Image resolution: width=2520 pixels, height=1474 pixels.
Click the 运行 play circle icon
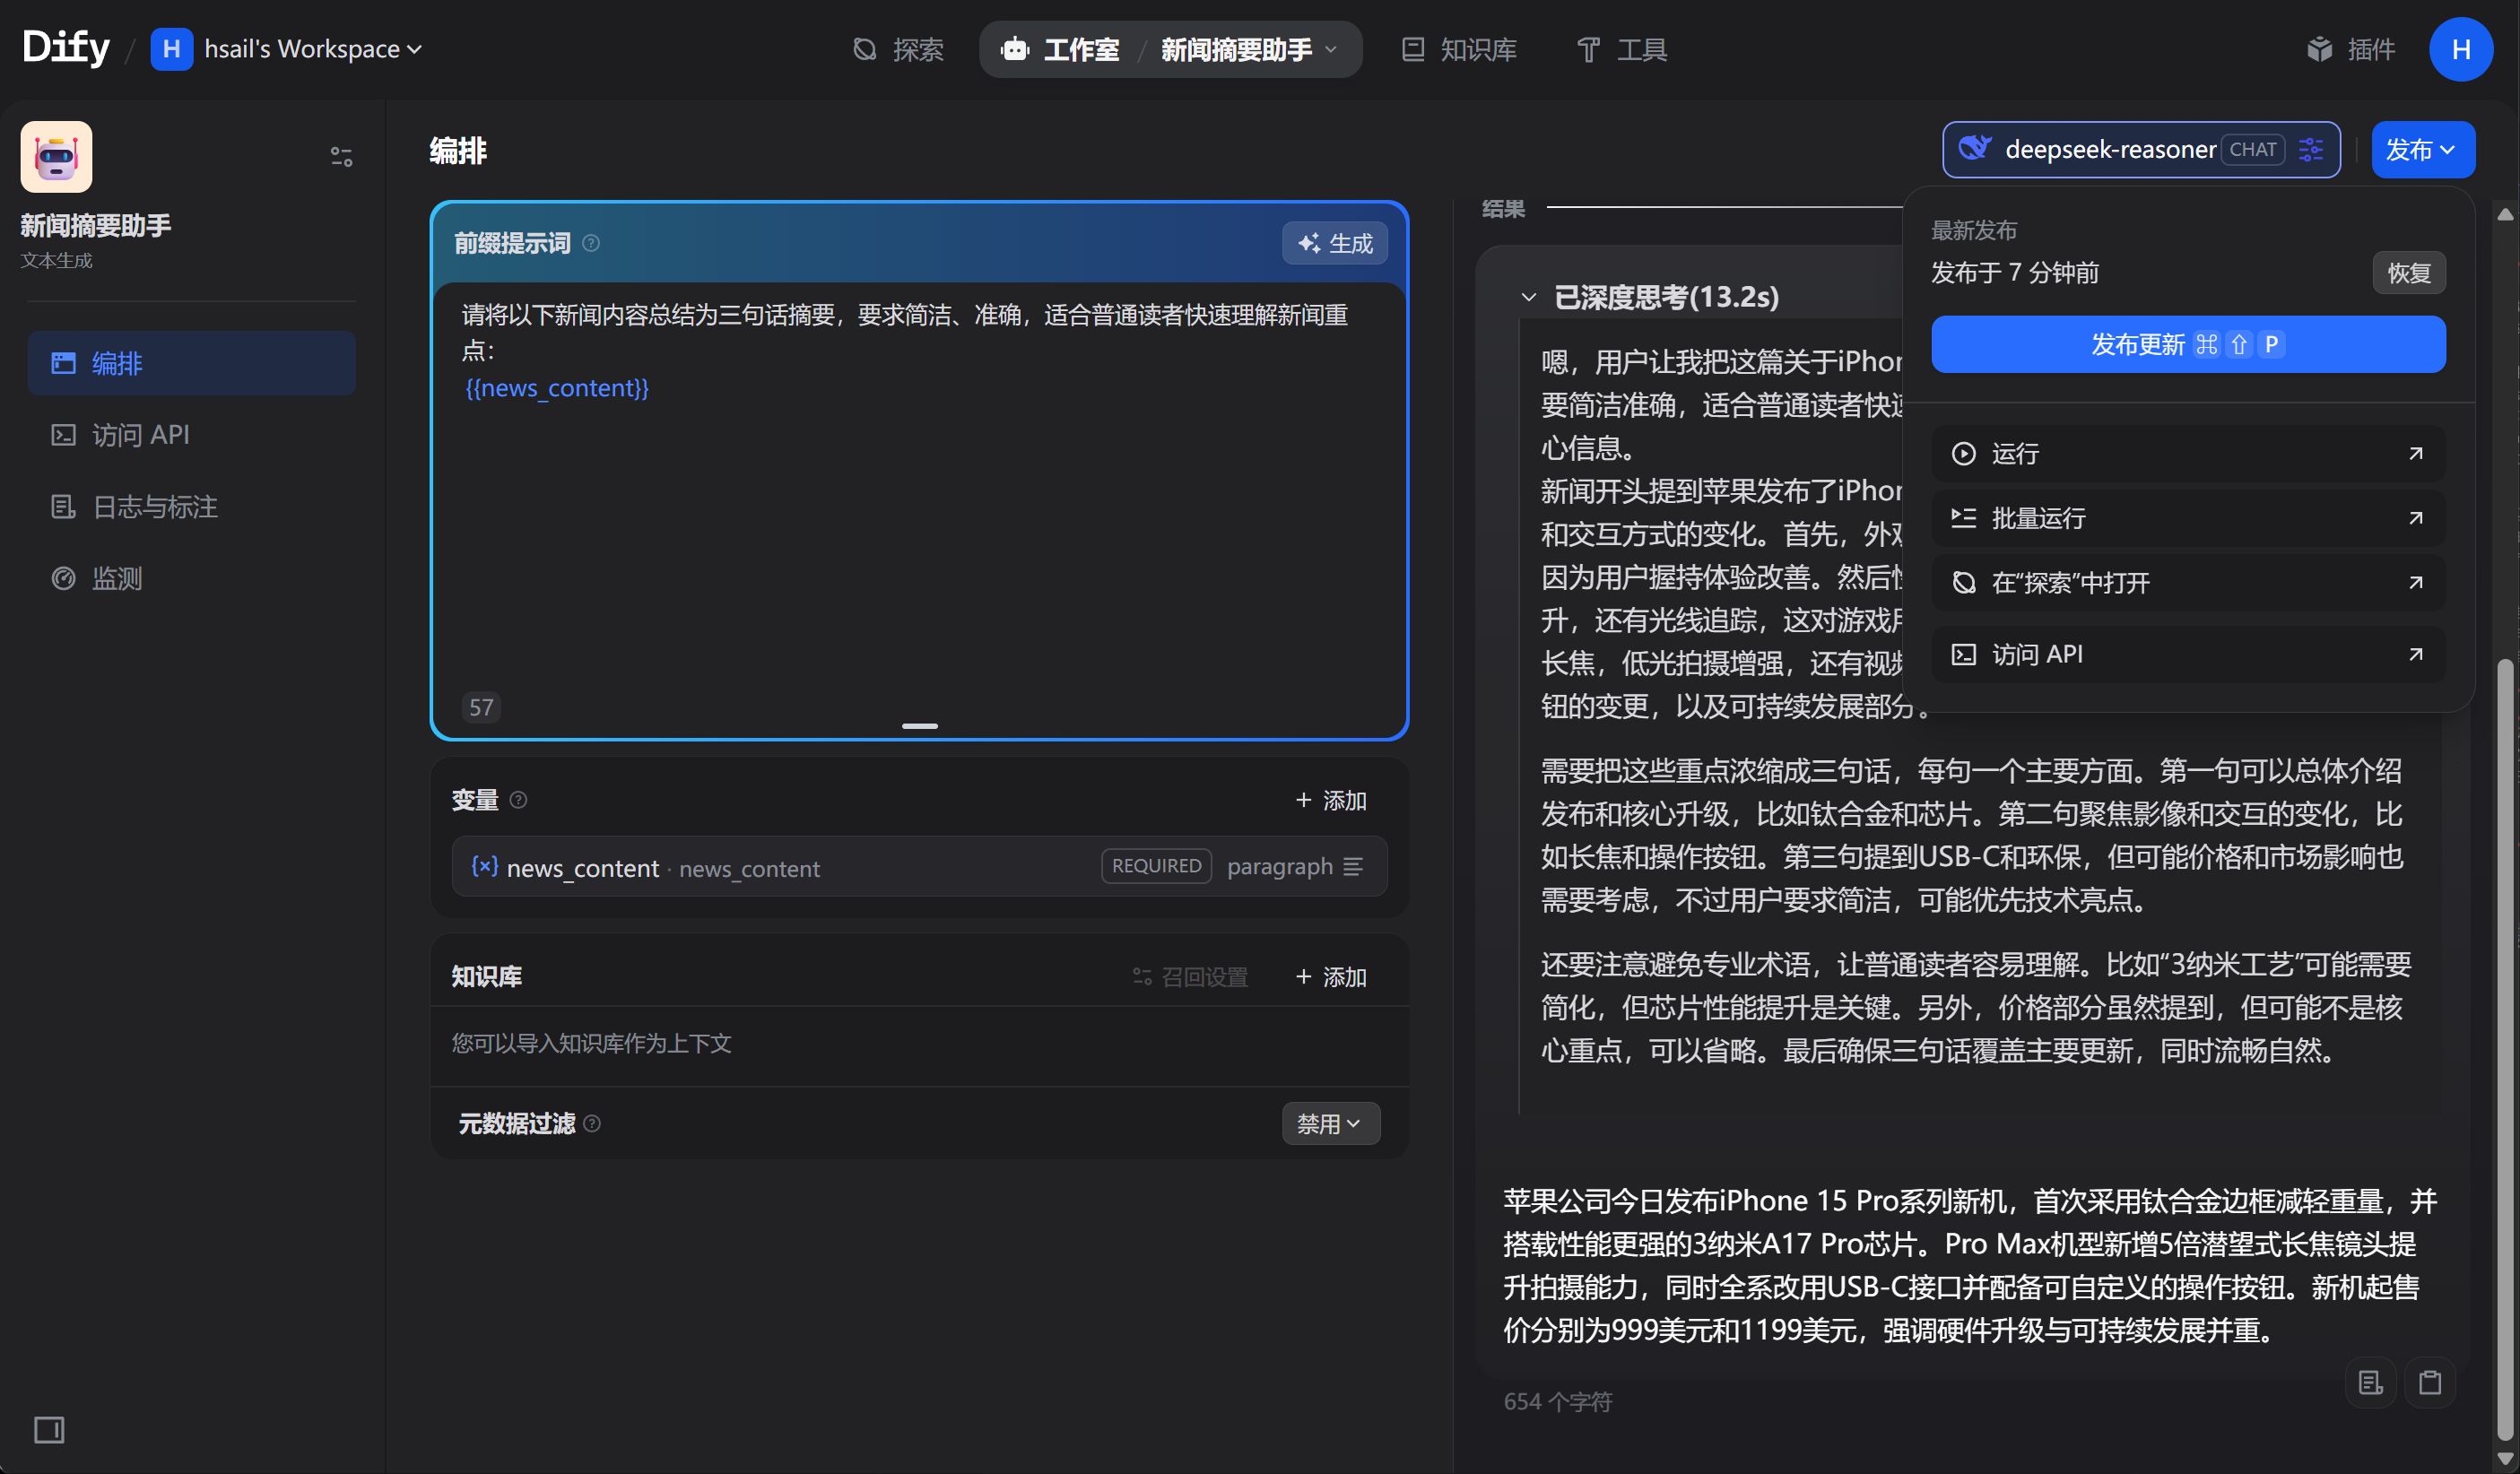point(1964,454)
